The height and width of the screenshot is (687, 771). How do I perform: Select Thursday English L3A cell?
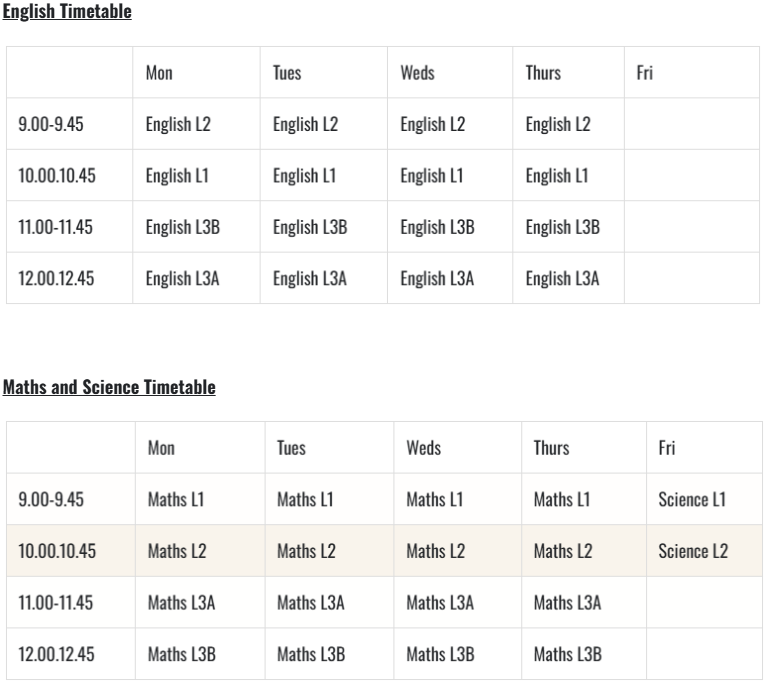point(562,279)
